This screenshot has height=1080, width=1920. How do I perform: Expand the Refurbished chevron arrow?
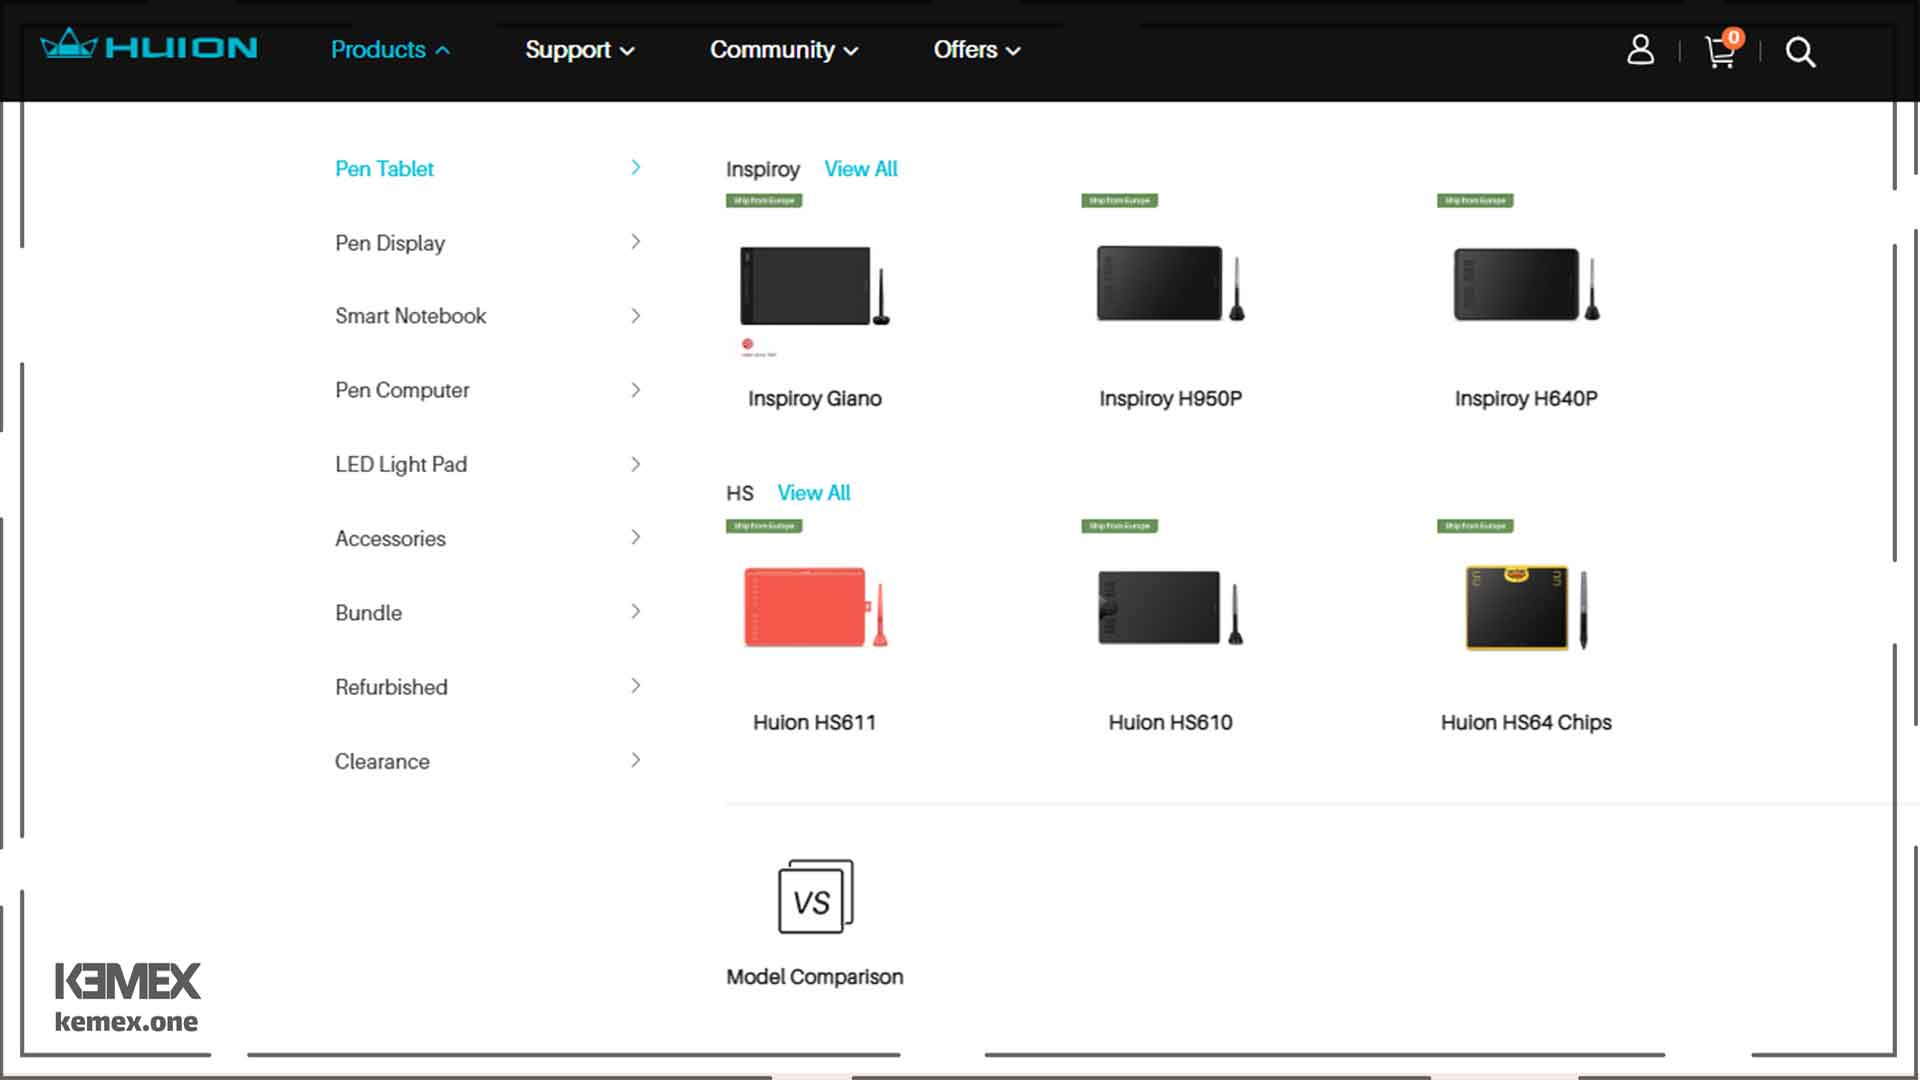point(636,685)
